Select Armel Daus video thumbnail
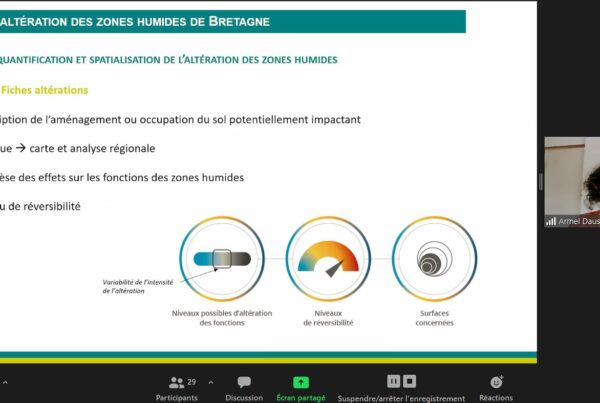This screenshot has height=403, width=600. 572,180
